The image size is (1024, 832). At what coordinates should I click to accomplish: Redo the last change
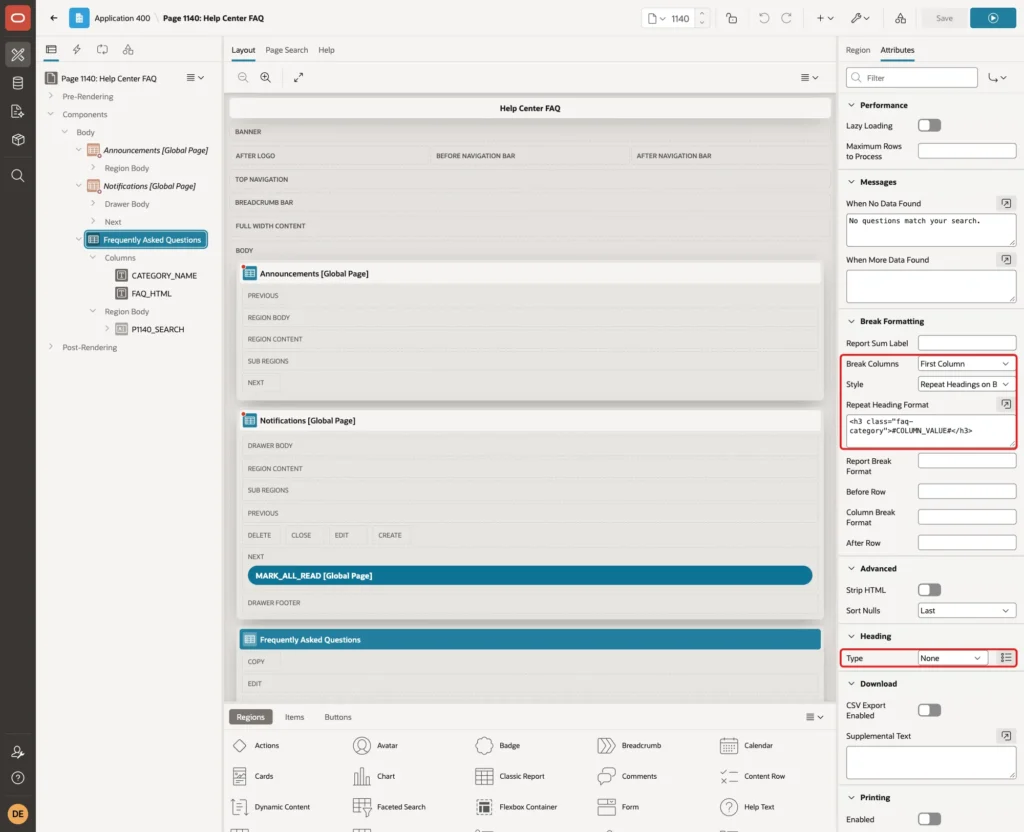[x=786, y=18]
